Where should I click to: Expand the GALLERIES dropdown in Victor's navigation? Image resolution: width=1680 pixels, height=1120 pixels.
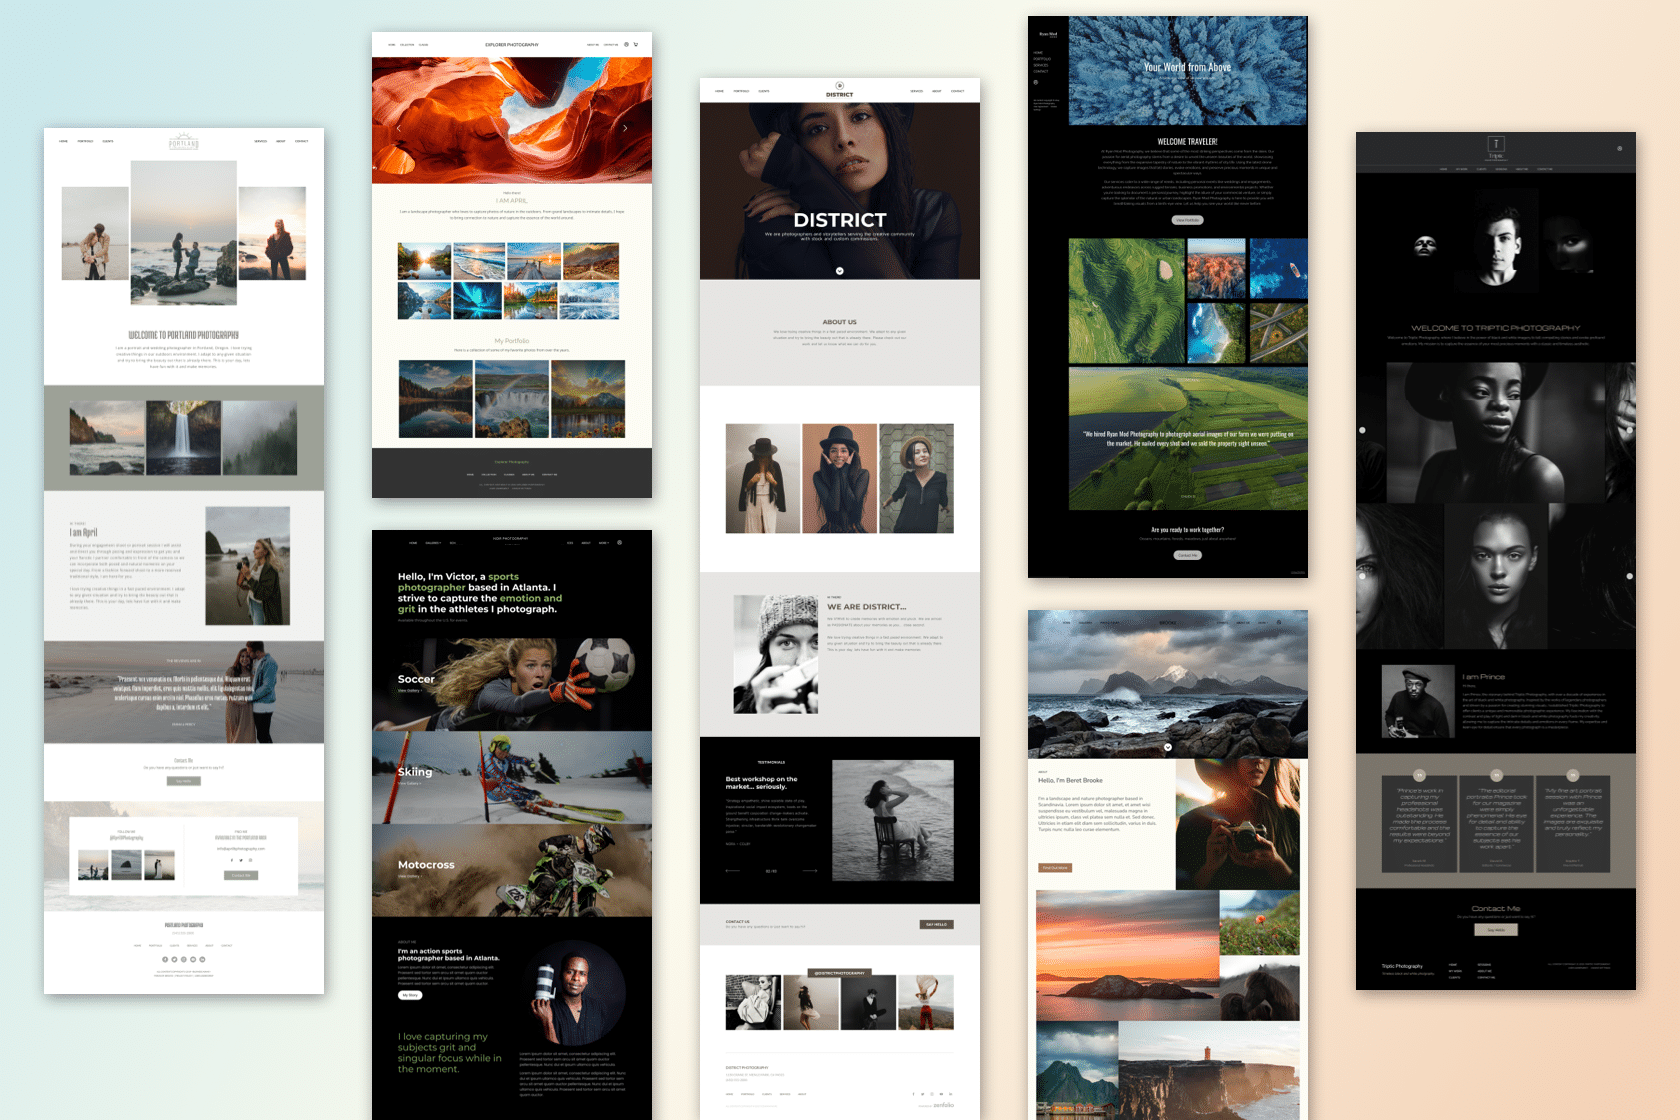coord(433,543)
